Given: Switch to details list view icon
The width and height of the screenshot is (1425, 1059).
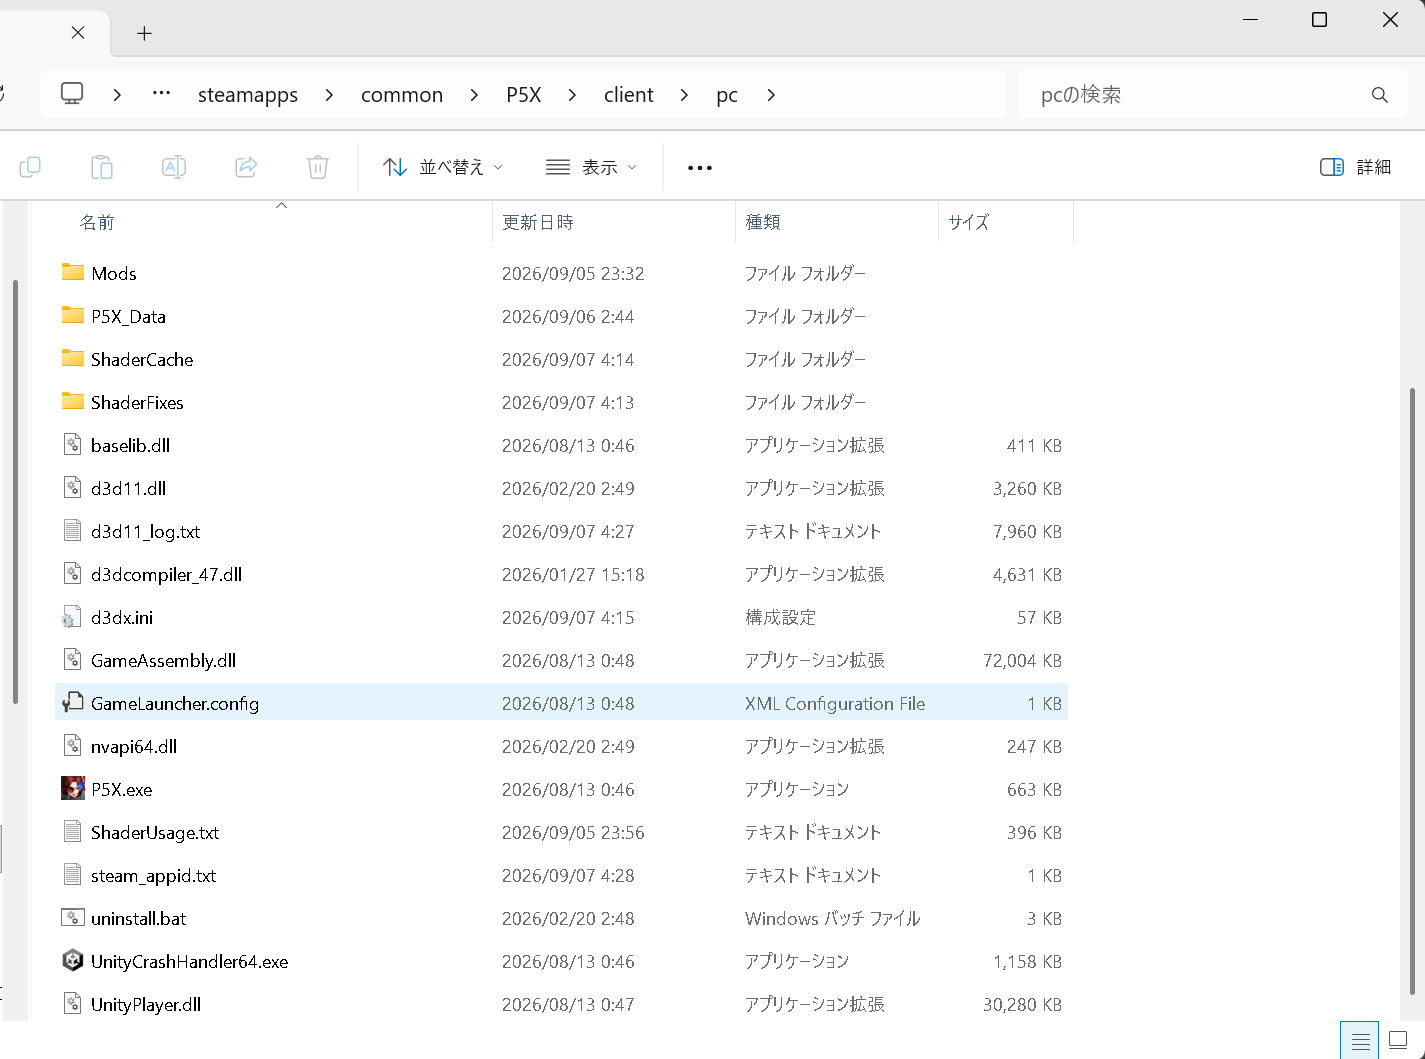Looking at the screenshot, I should click(x=1360, y=1041).
